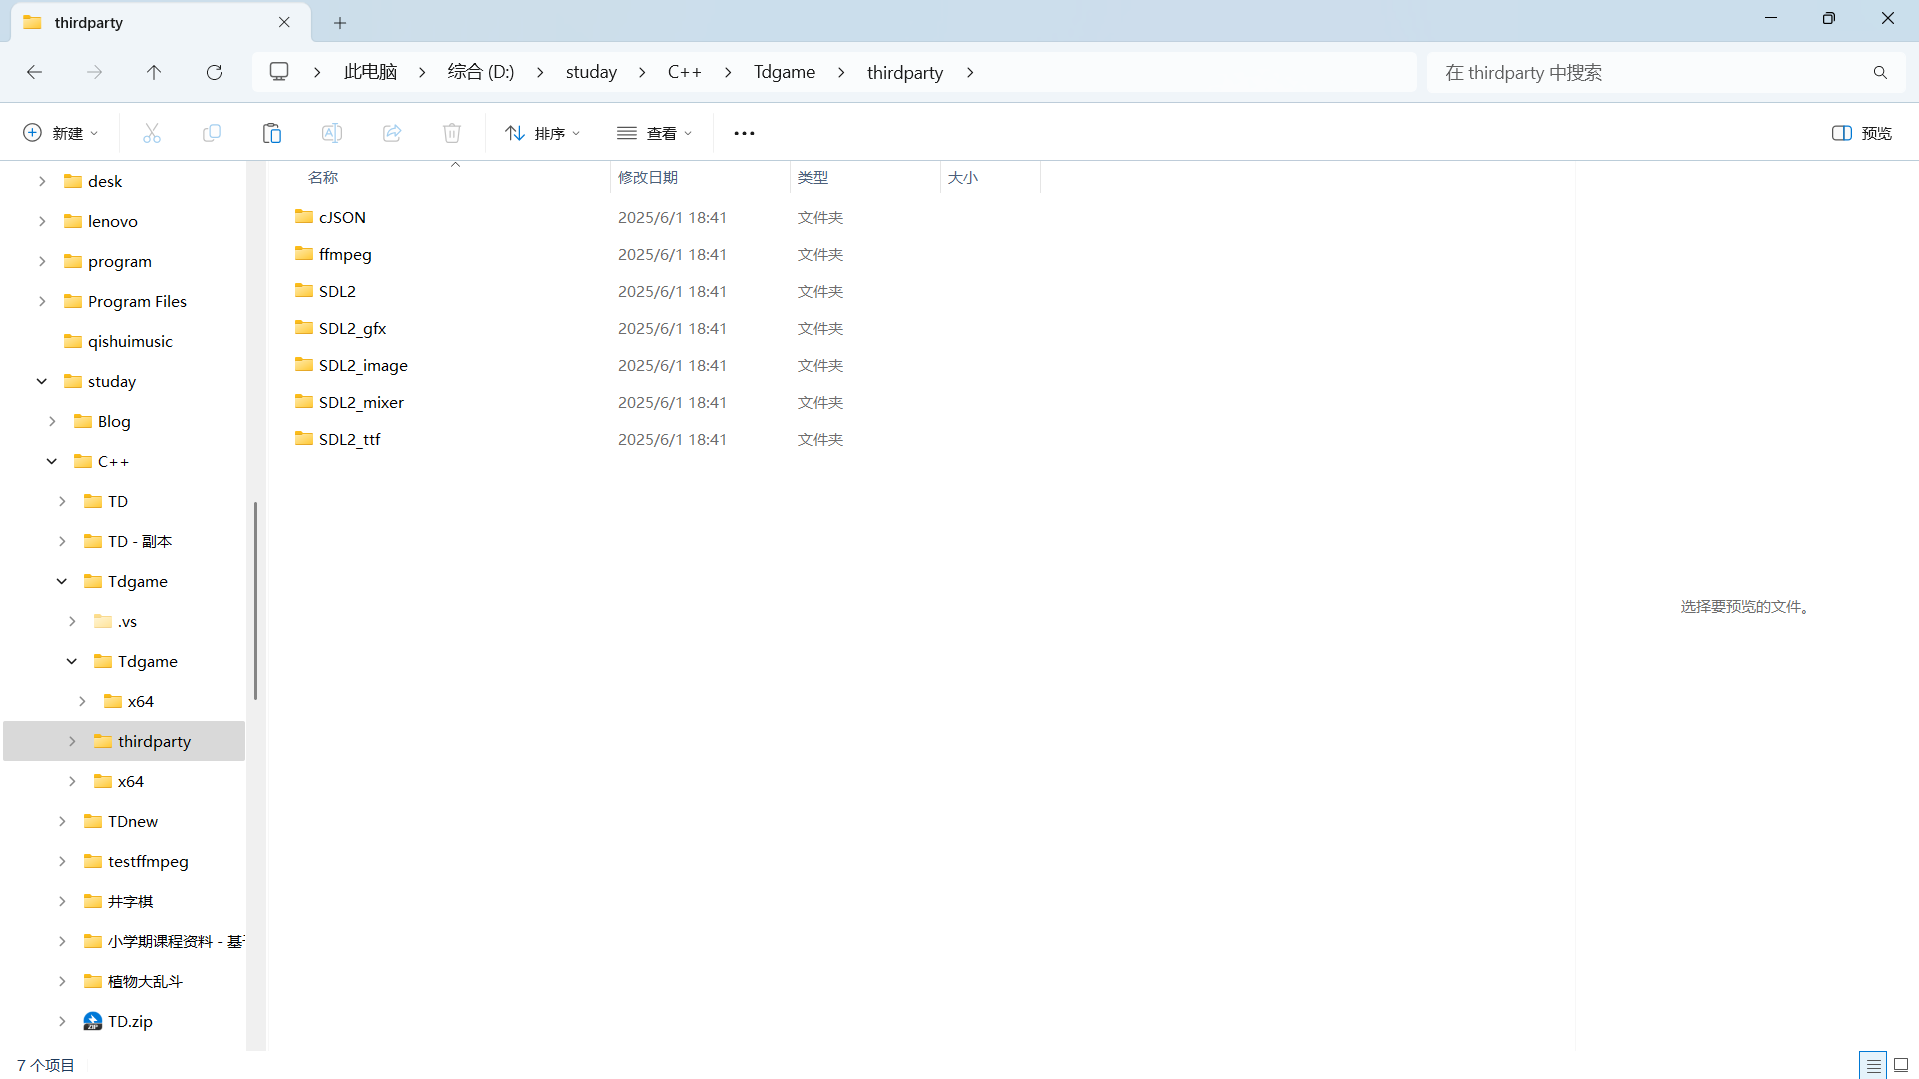Toggle the preview pane button
The width and height of the screenshot is (1919, 1079).
(1861, 133)
